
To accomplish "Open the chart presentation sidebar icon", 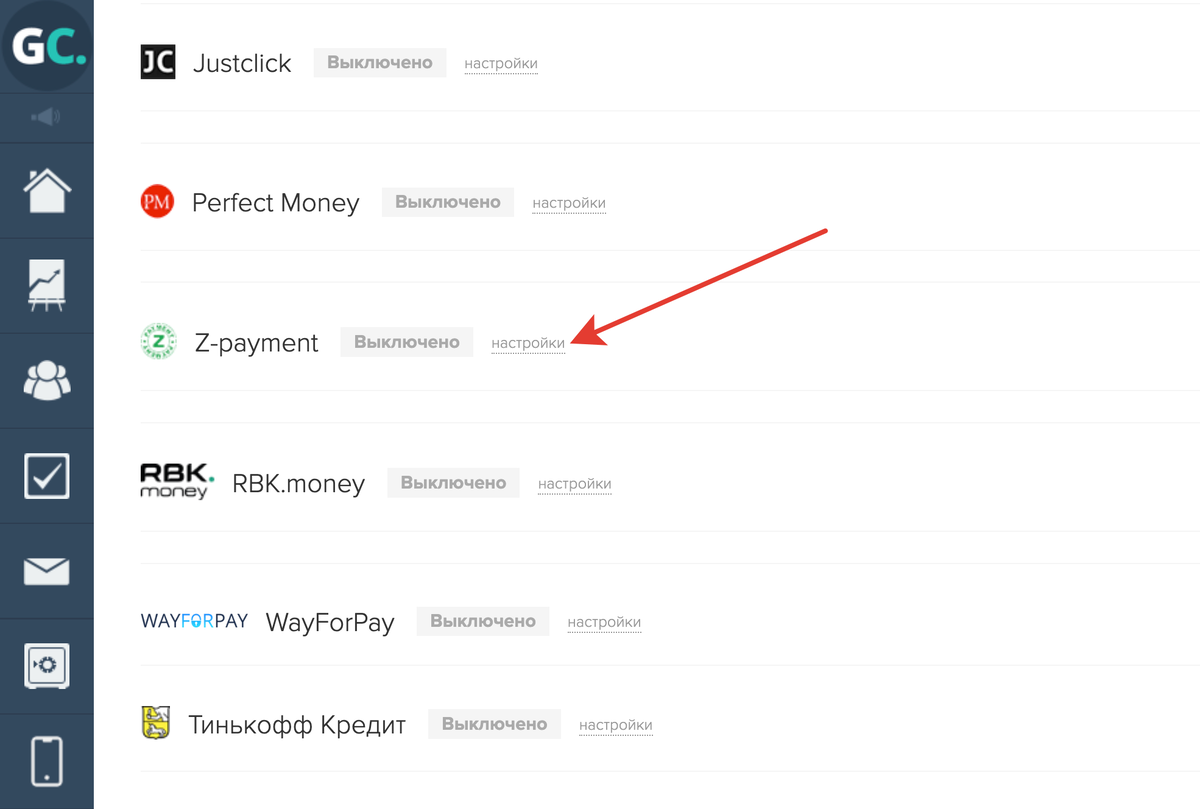I will (x=46, y=285).
